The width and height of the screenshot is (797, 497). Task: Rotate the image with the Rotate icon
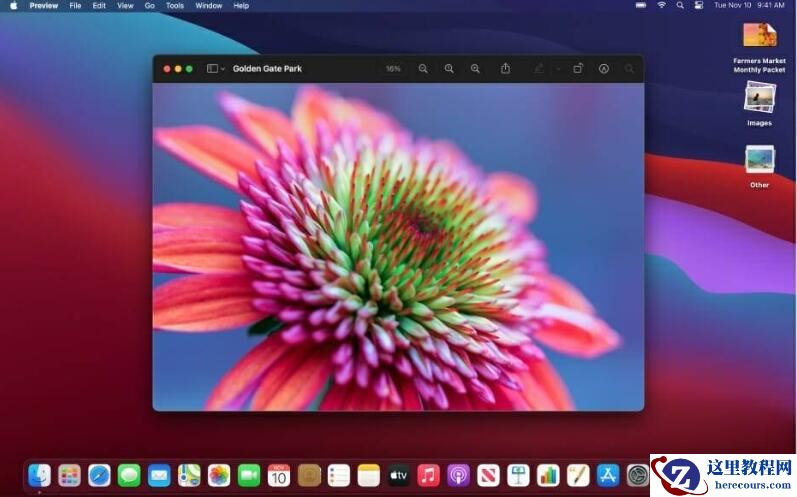click(x=578, y=68)
